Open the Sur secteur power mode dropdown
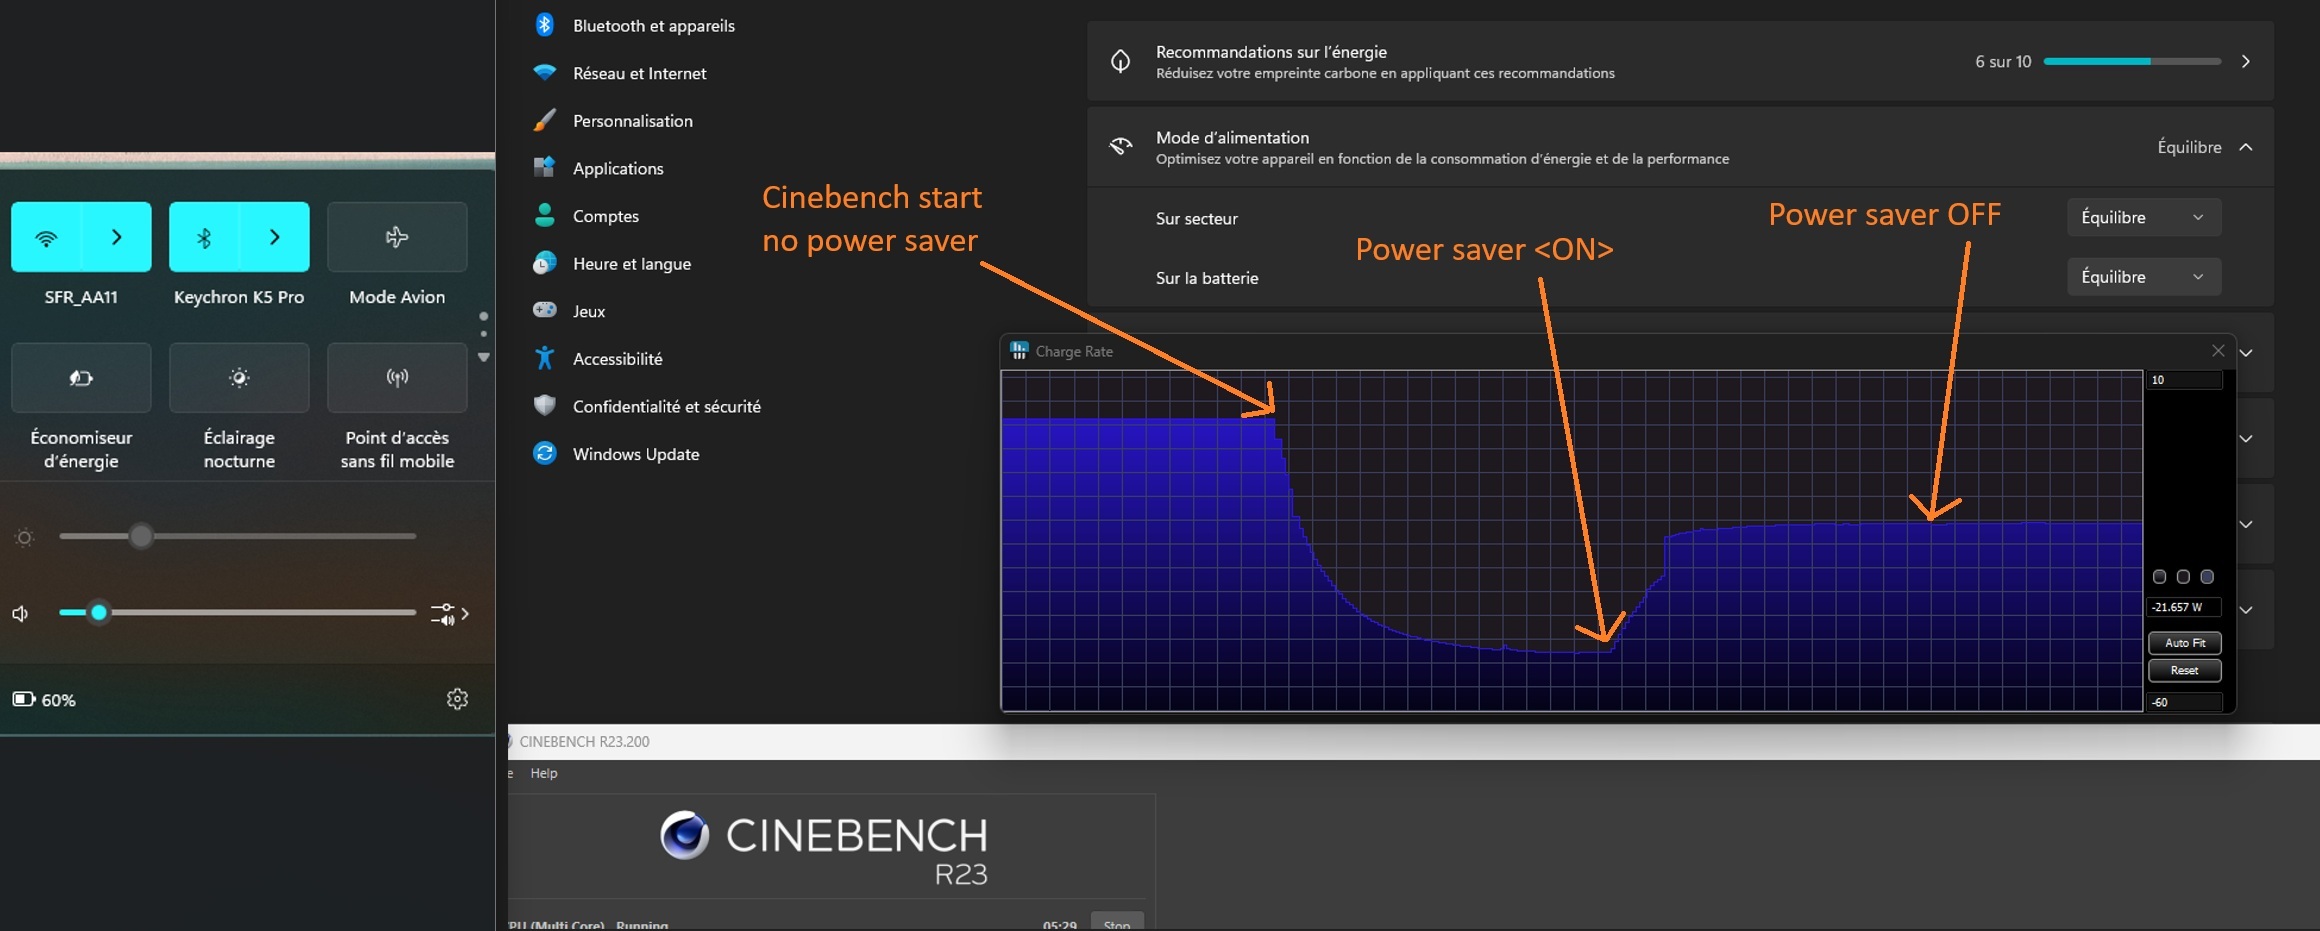2320x931 pixels. tap(2144, 217)
